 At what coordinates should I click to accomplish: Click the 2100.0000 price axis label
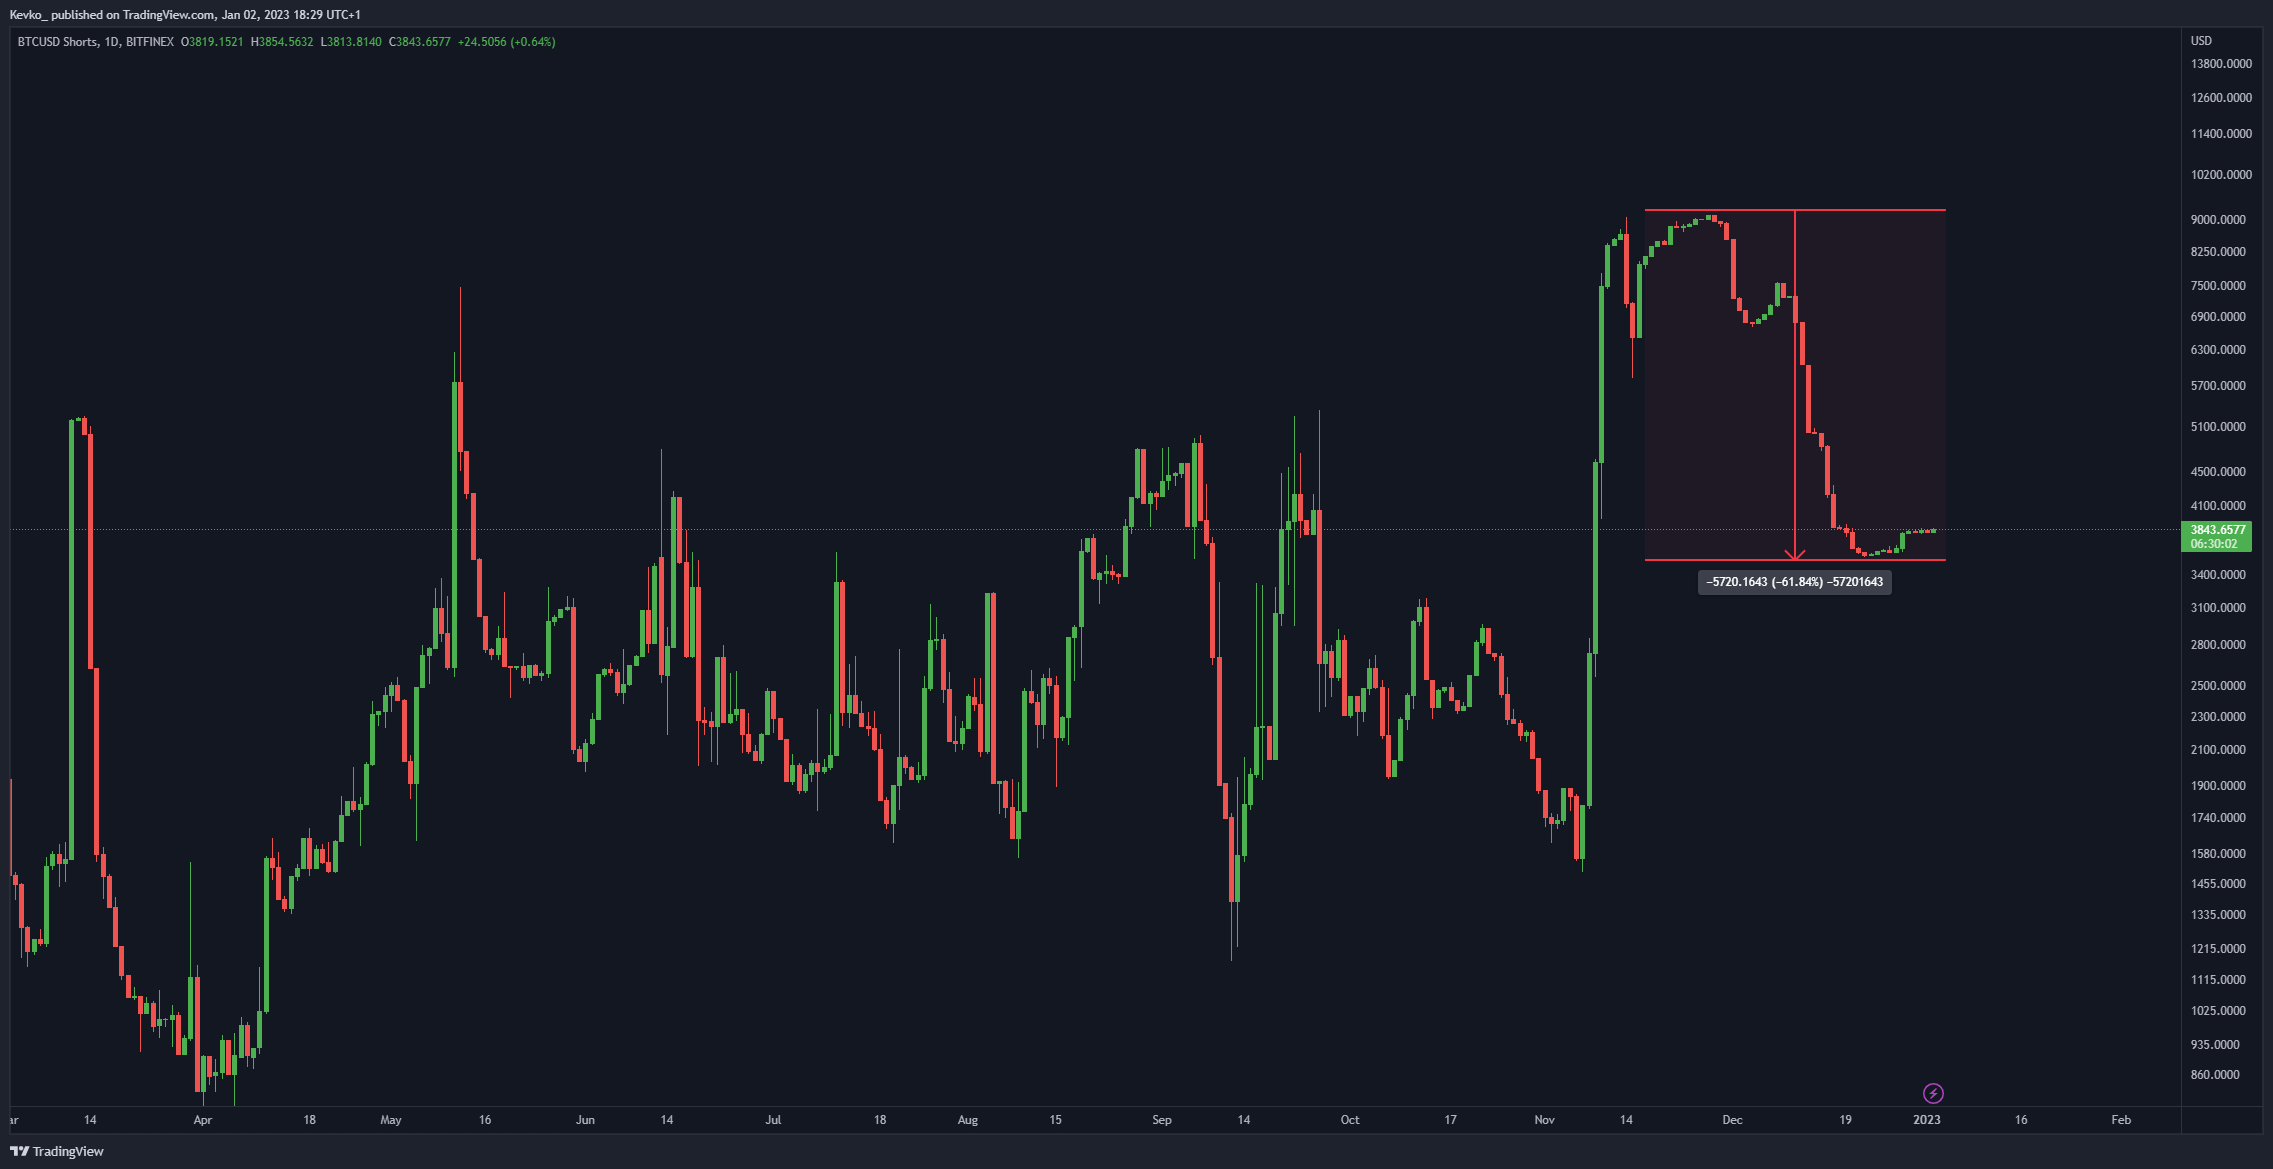pos(2218,750)
